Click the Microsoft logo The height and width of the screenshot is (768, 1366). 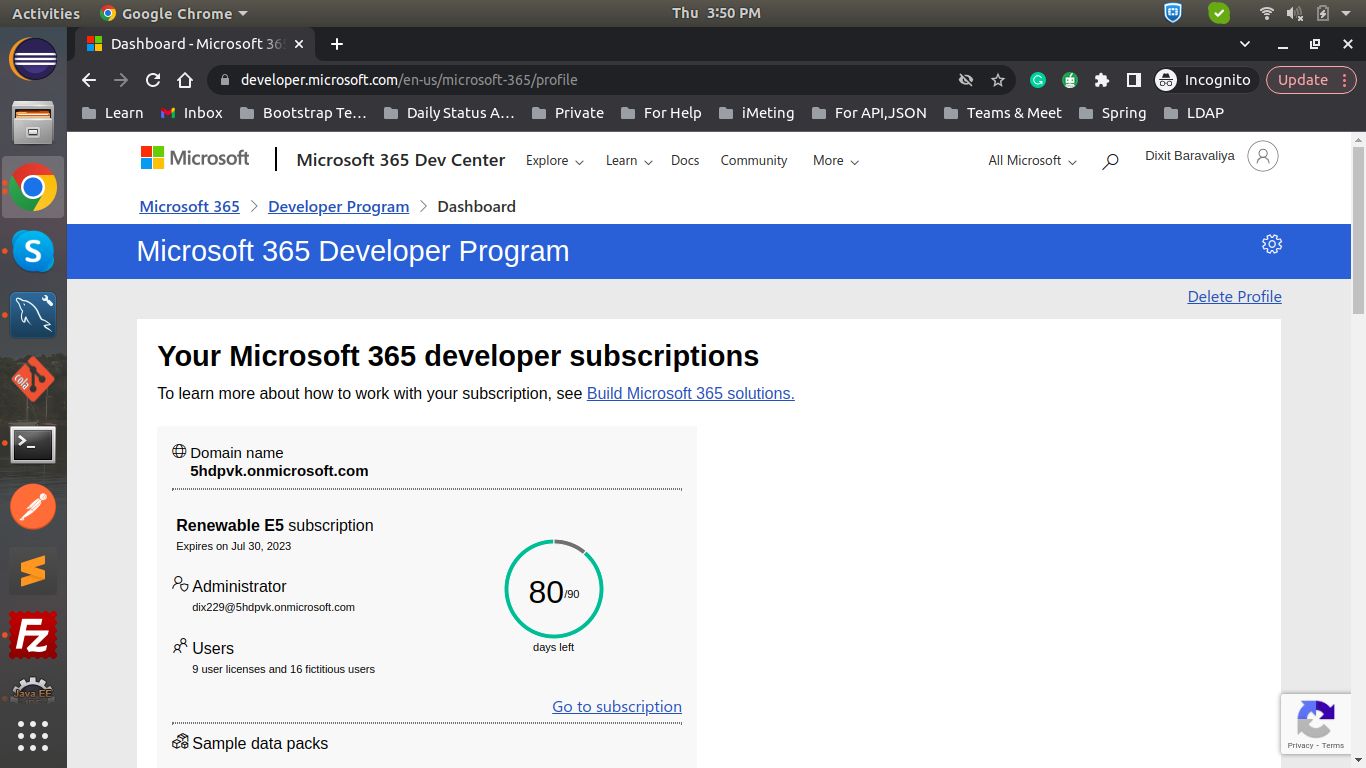195,158
